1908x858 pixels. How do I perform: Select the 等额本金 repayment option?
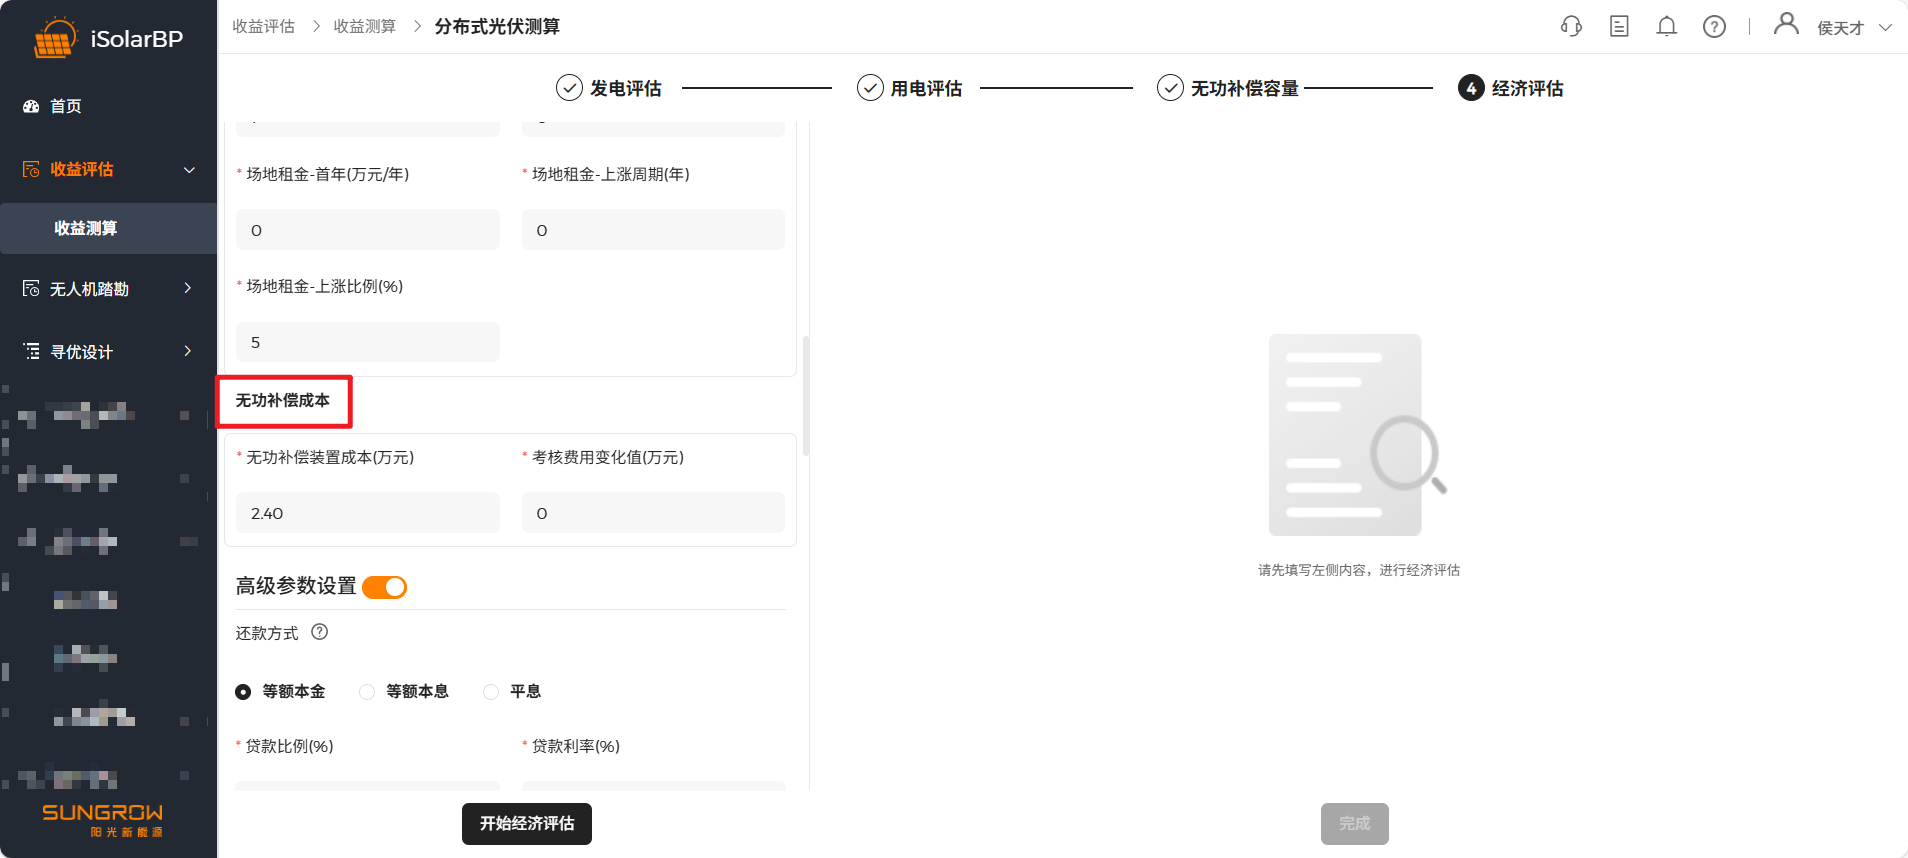(x=243, y=692)
